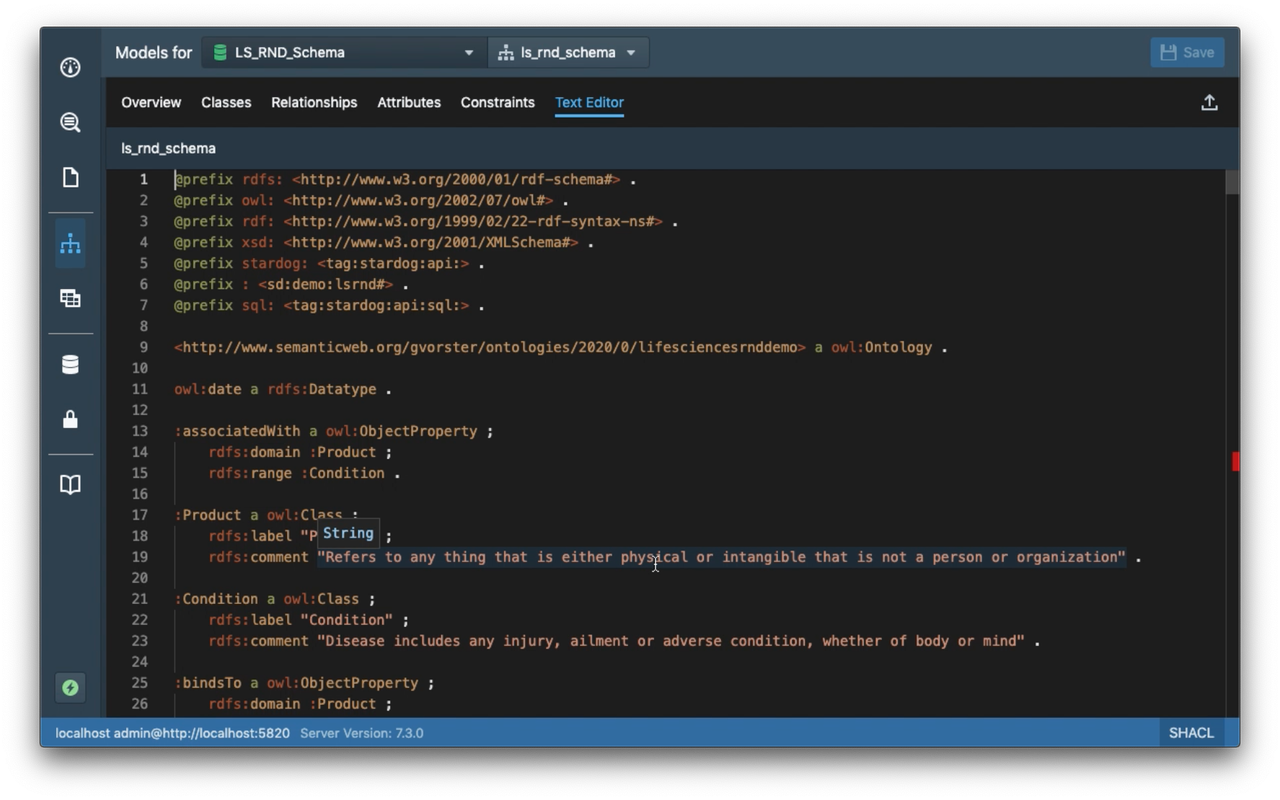The image size is (1280, 800).
Task: Expand the LS_RND_Schema database dropdown
Action: [x=343, y=53]
